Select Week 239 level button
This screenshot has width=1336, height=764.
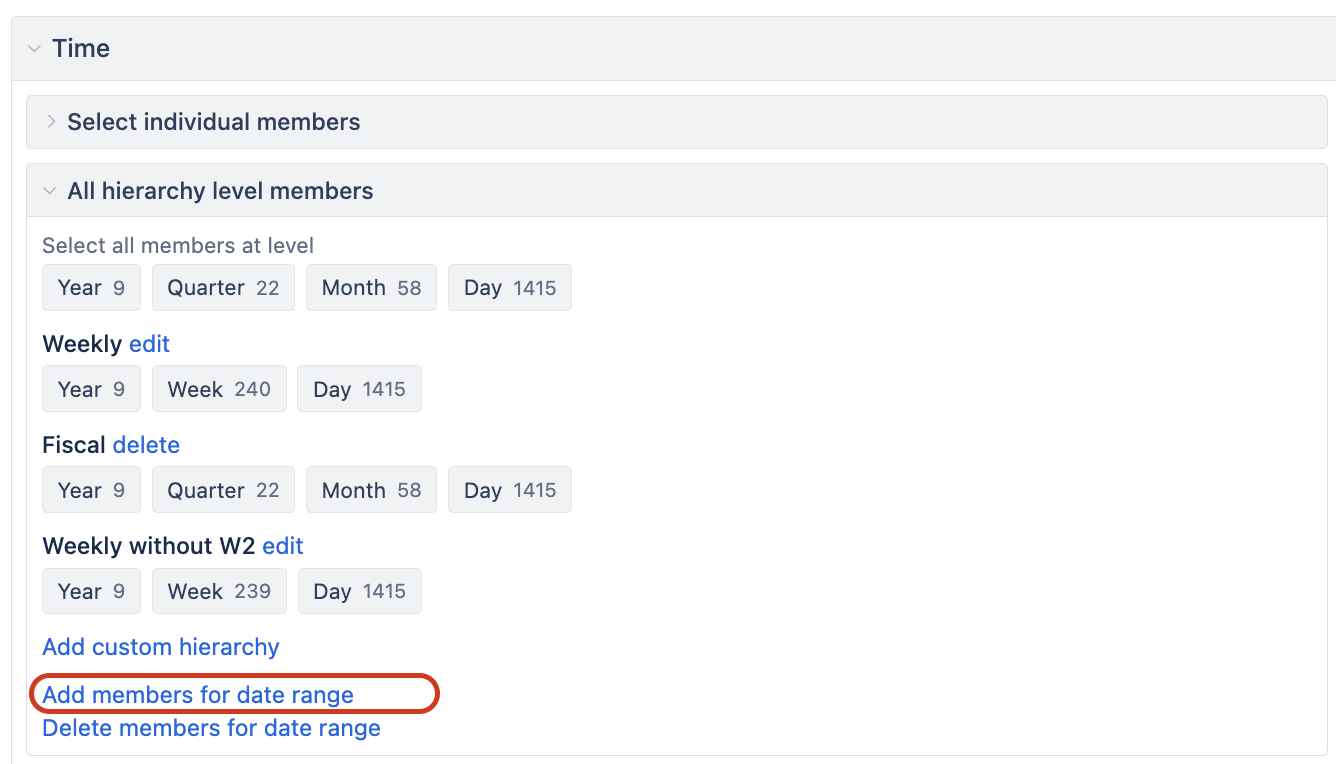(219, 591)
